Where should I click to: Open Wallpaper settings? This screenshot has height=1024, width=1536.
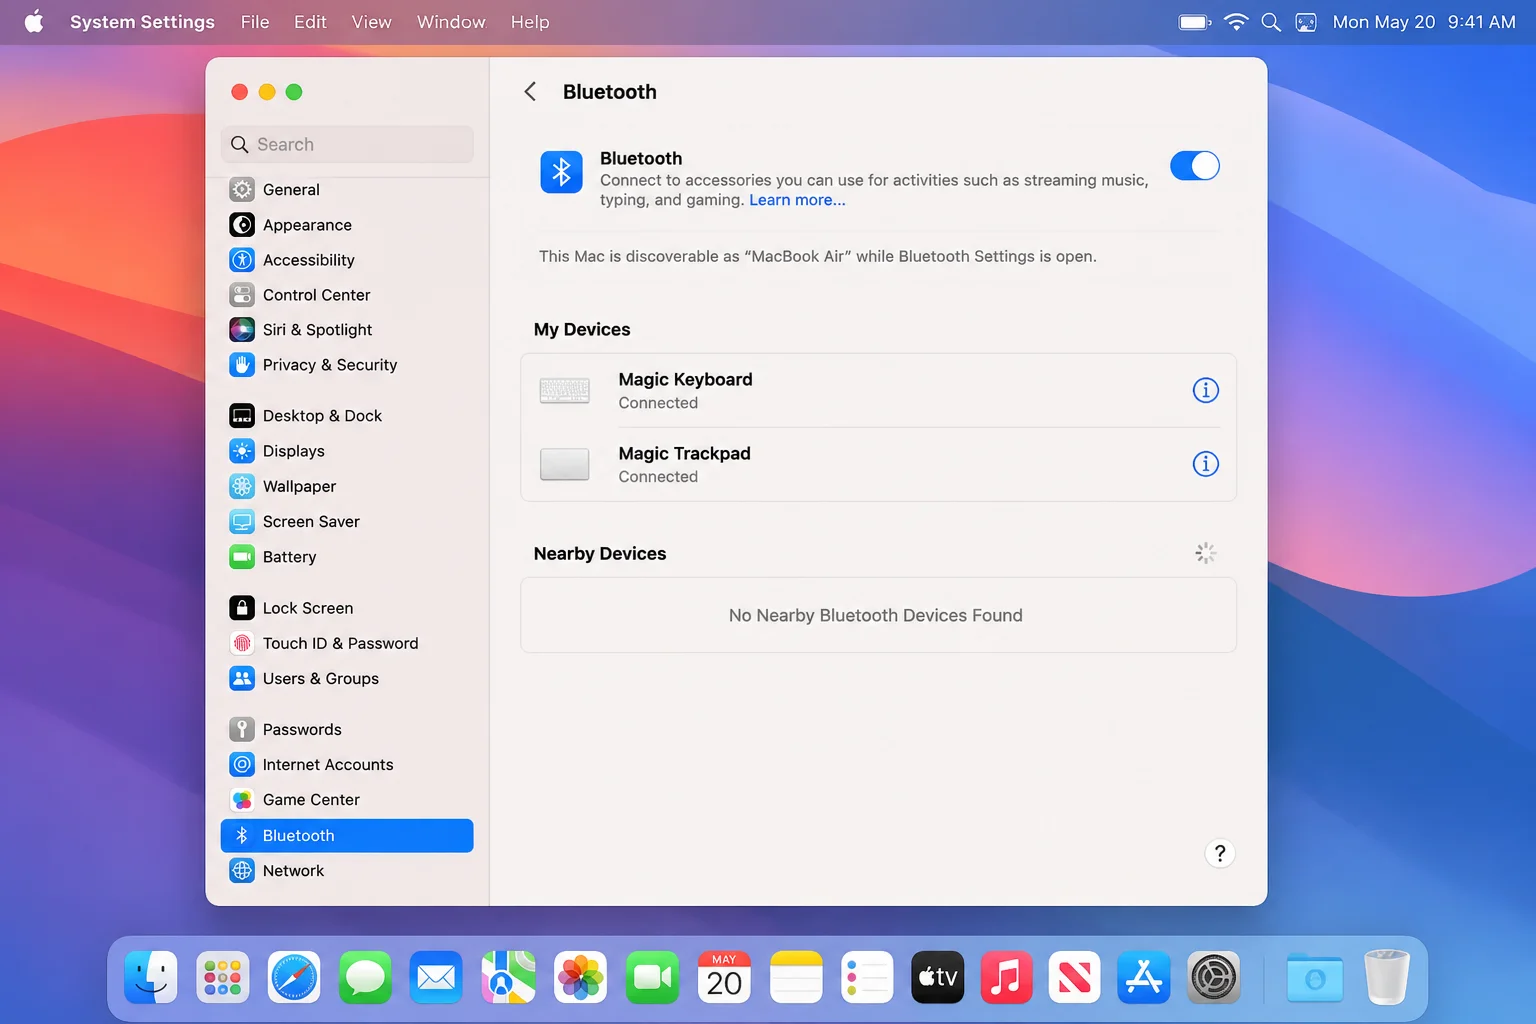click(347, 486)
